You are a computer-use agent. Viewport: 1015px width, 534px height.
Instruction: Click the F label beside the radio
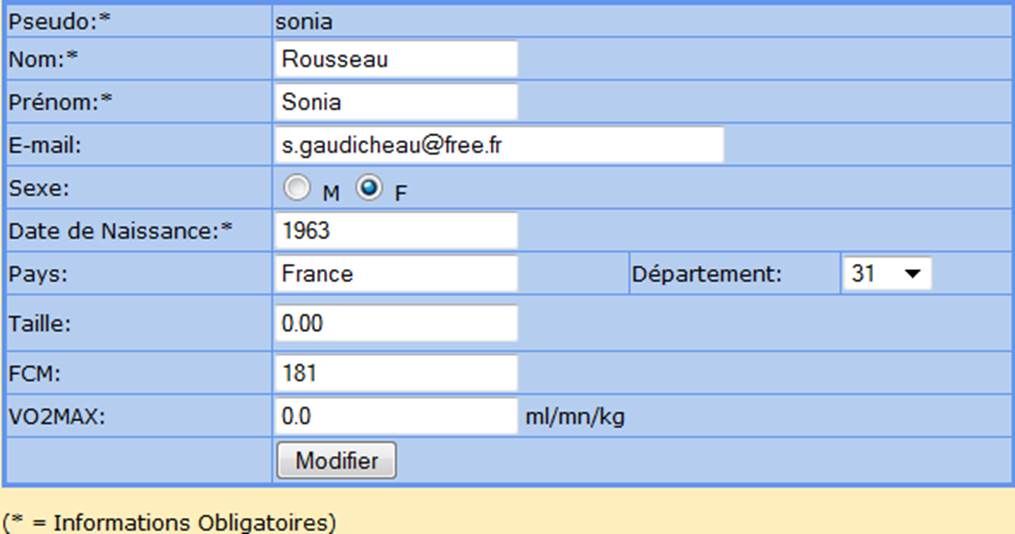[401, 193]
